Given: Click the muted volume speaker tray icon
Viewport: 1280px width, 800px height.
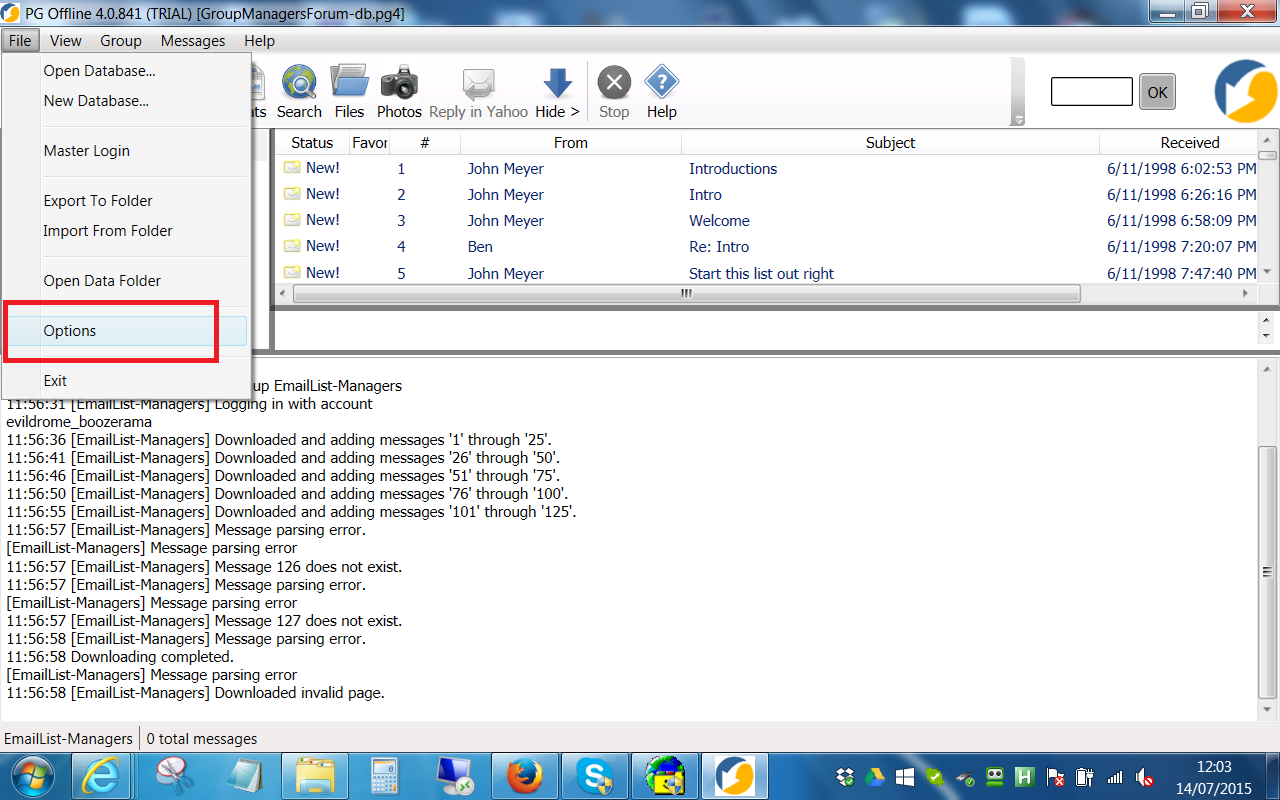Looking at the screenshot, I should pos(1146,777).
